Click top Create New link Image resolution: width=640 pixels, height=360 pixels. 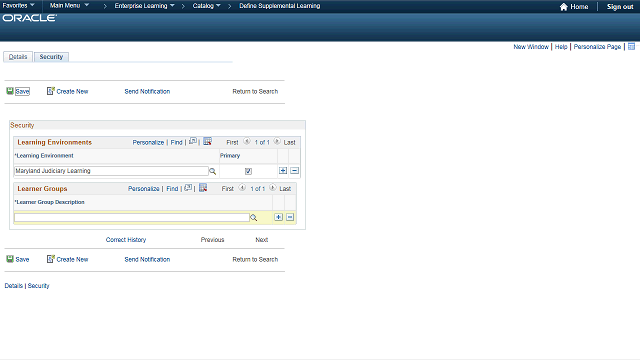coord(72,91)
